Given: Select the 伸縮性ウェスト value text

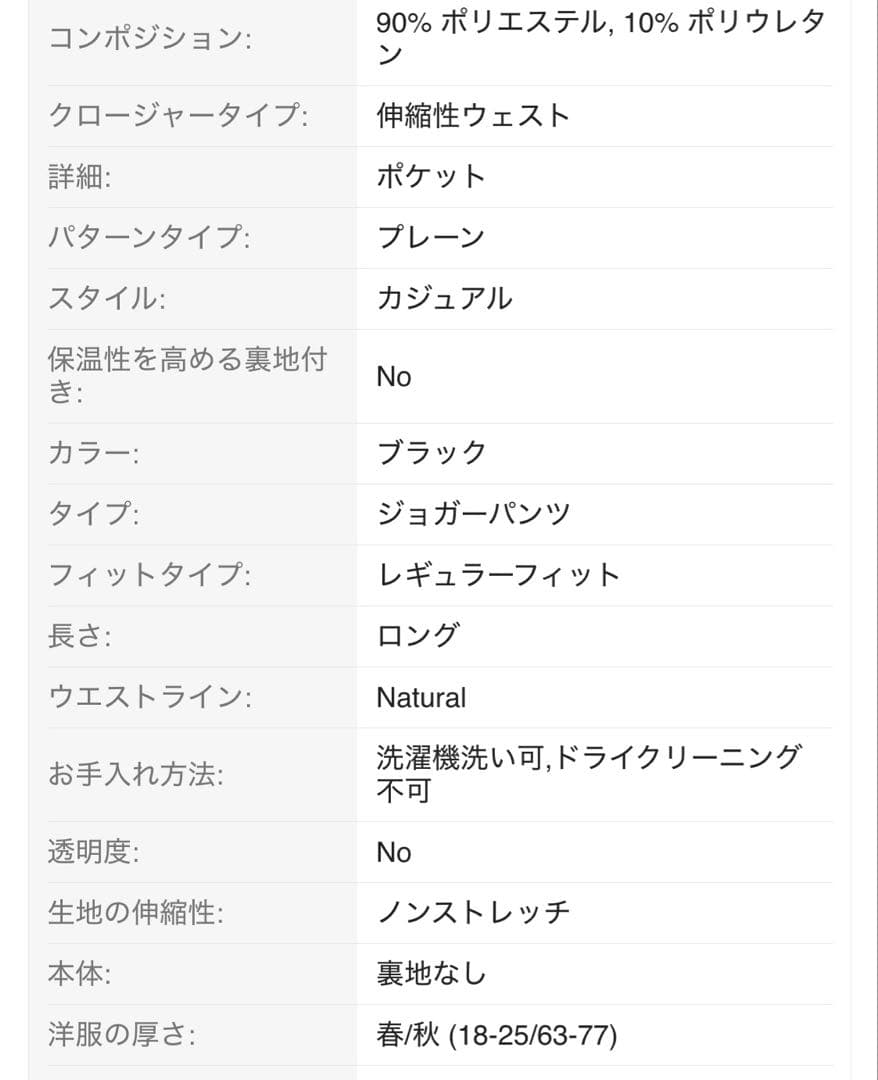Looking at the screenshot, I should pyautogui.click(x=473, y=116).
